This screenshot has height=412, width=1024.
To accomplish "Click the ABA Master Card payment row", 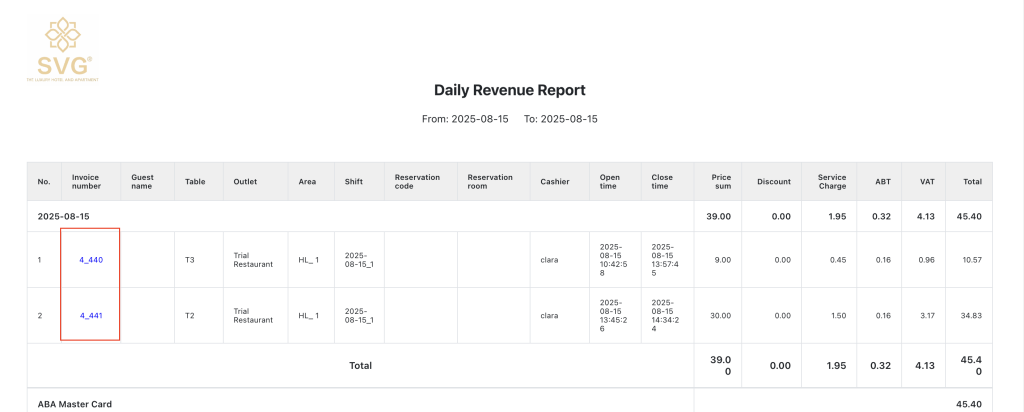I will click(x=75, y=404).
